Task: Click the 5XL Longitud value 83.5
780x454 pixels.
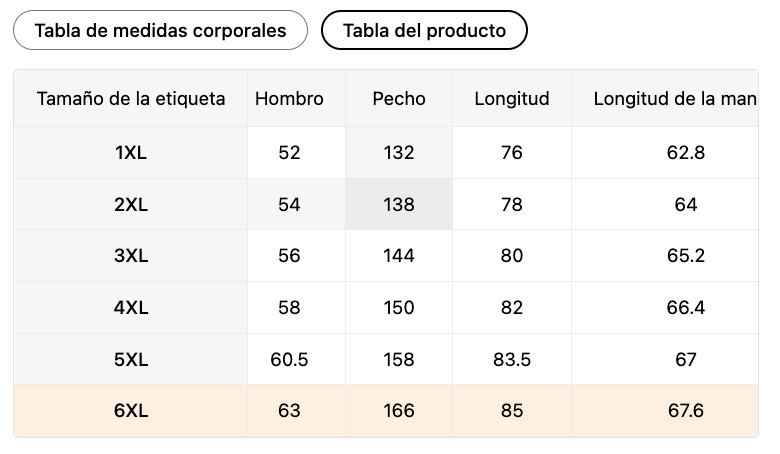Action: click(x=512, y=359)
